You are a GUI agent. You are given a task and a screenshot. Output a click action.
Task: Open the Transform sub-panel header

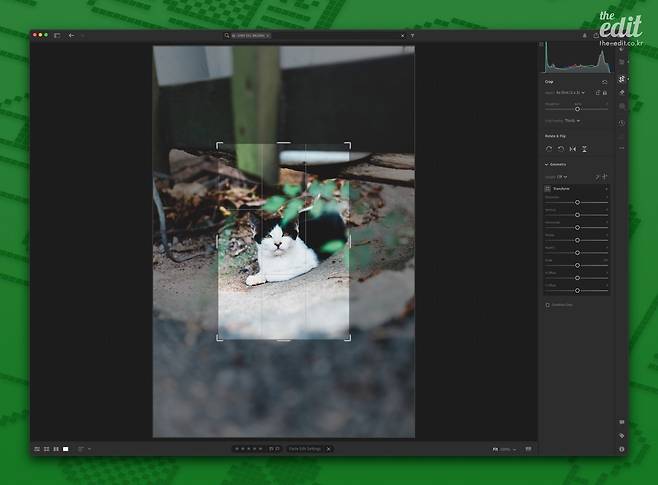[x=558, y=188]
